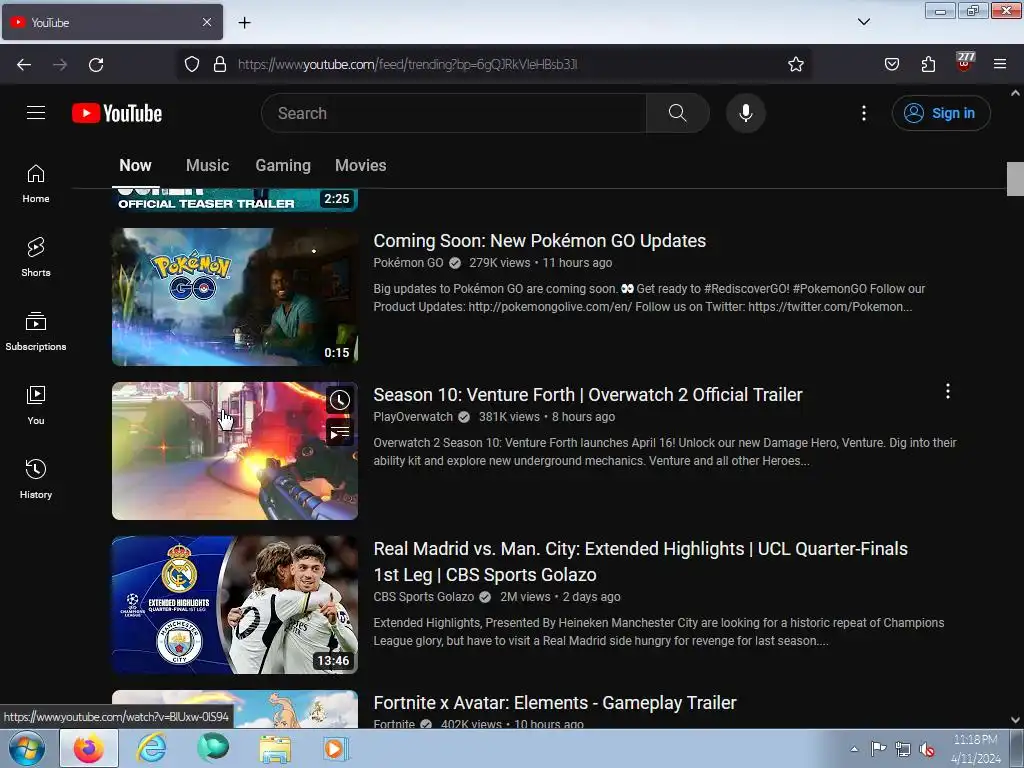
Task: Switch to the Music trending tab
Action: point(207,165)
